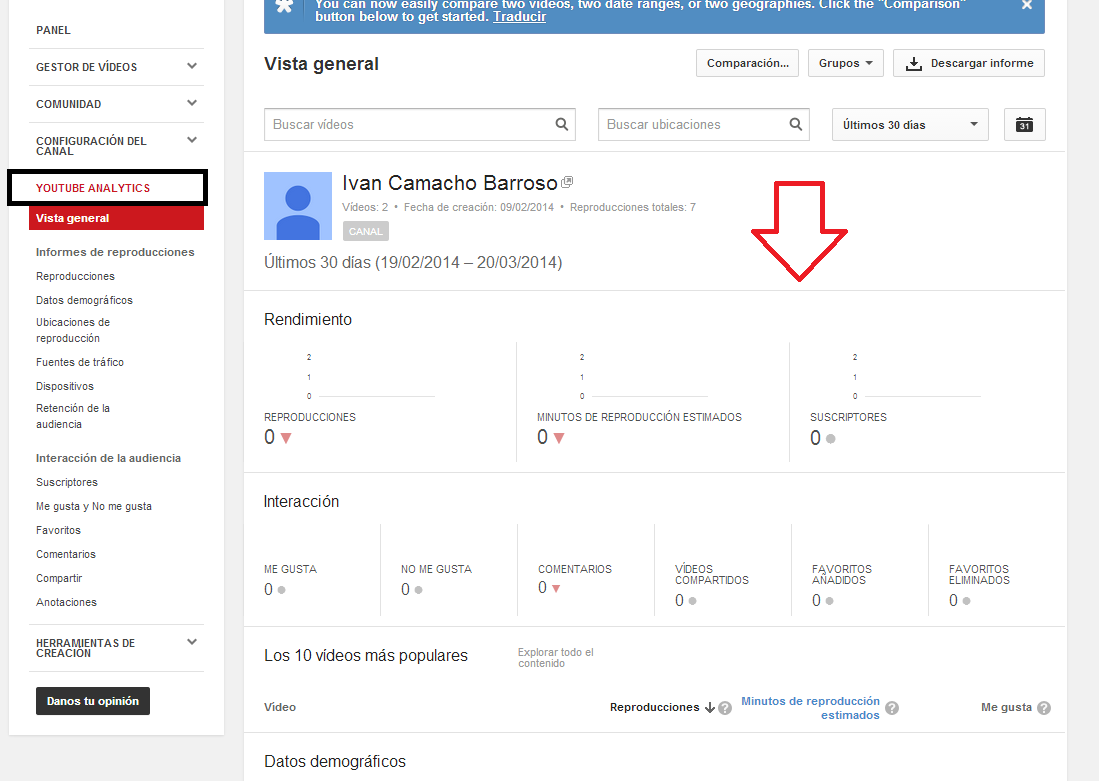The width and height of the screenshot is (1099, 781).
Task: Click the star icon in the blue banner
Action: [x=284, y=6]
